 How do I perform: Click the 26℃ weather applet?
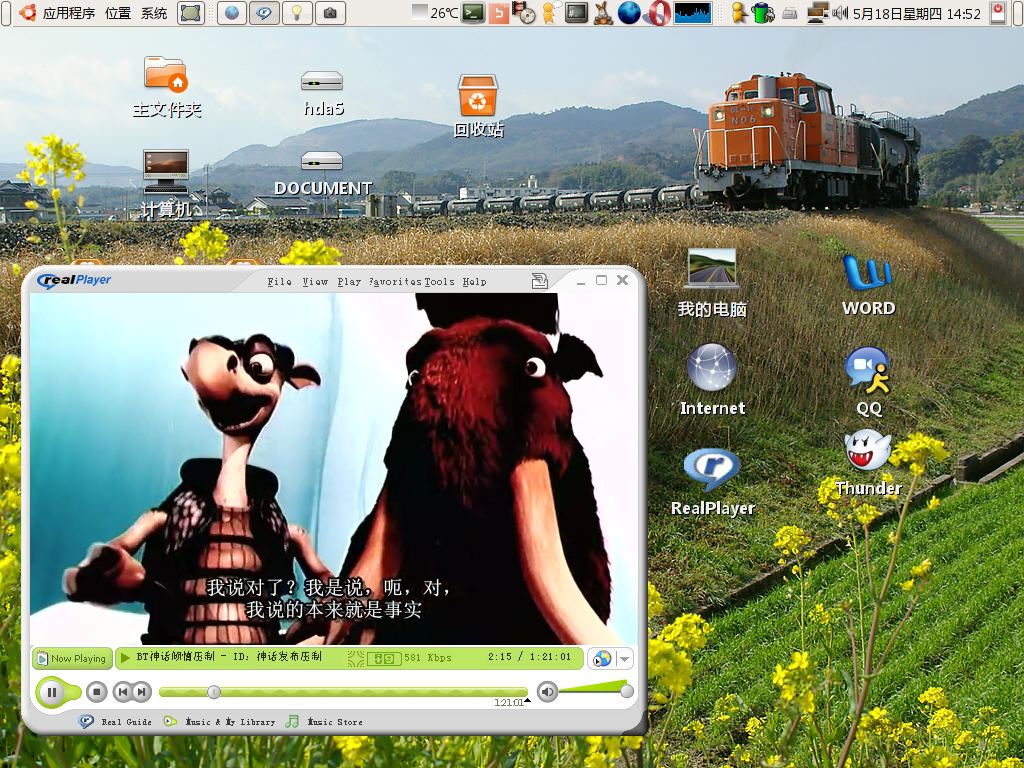pos(436,13)
